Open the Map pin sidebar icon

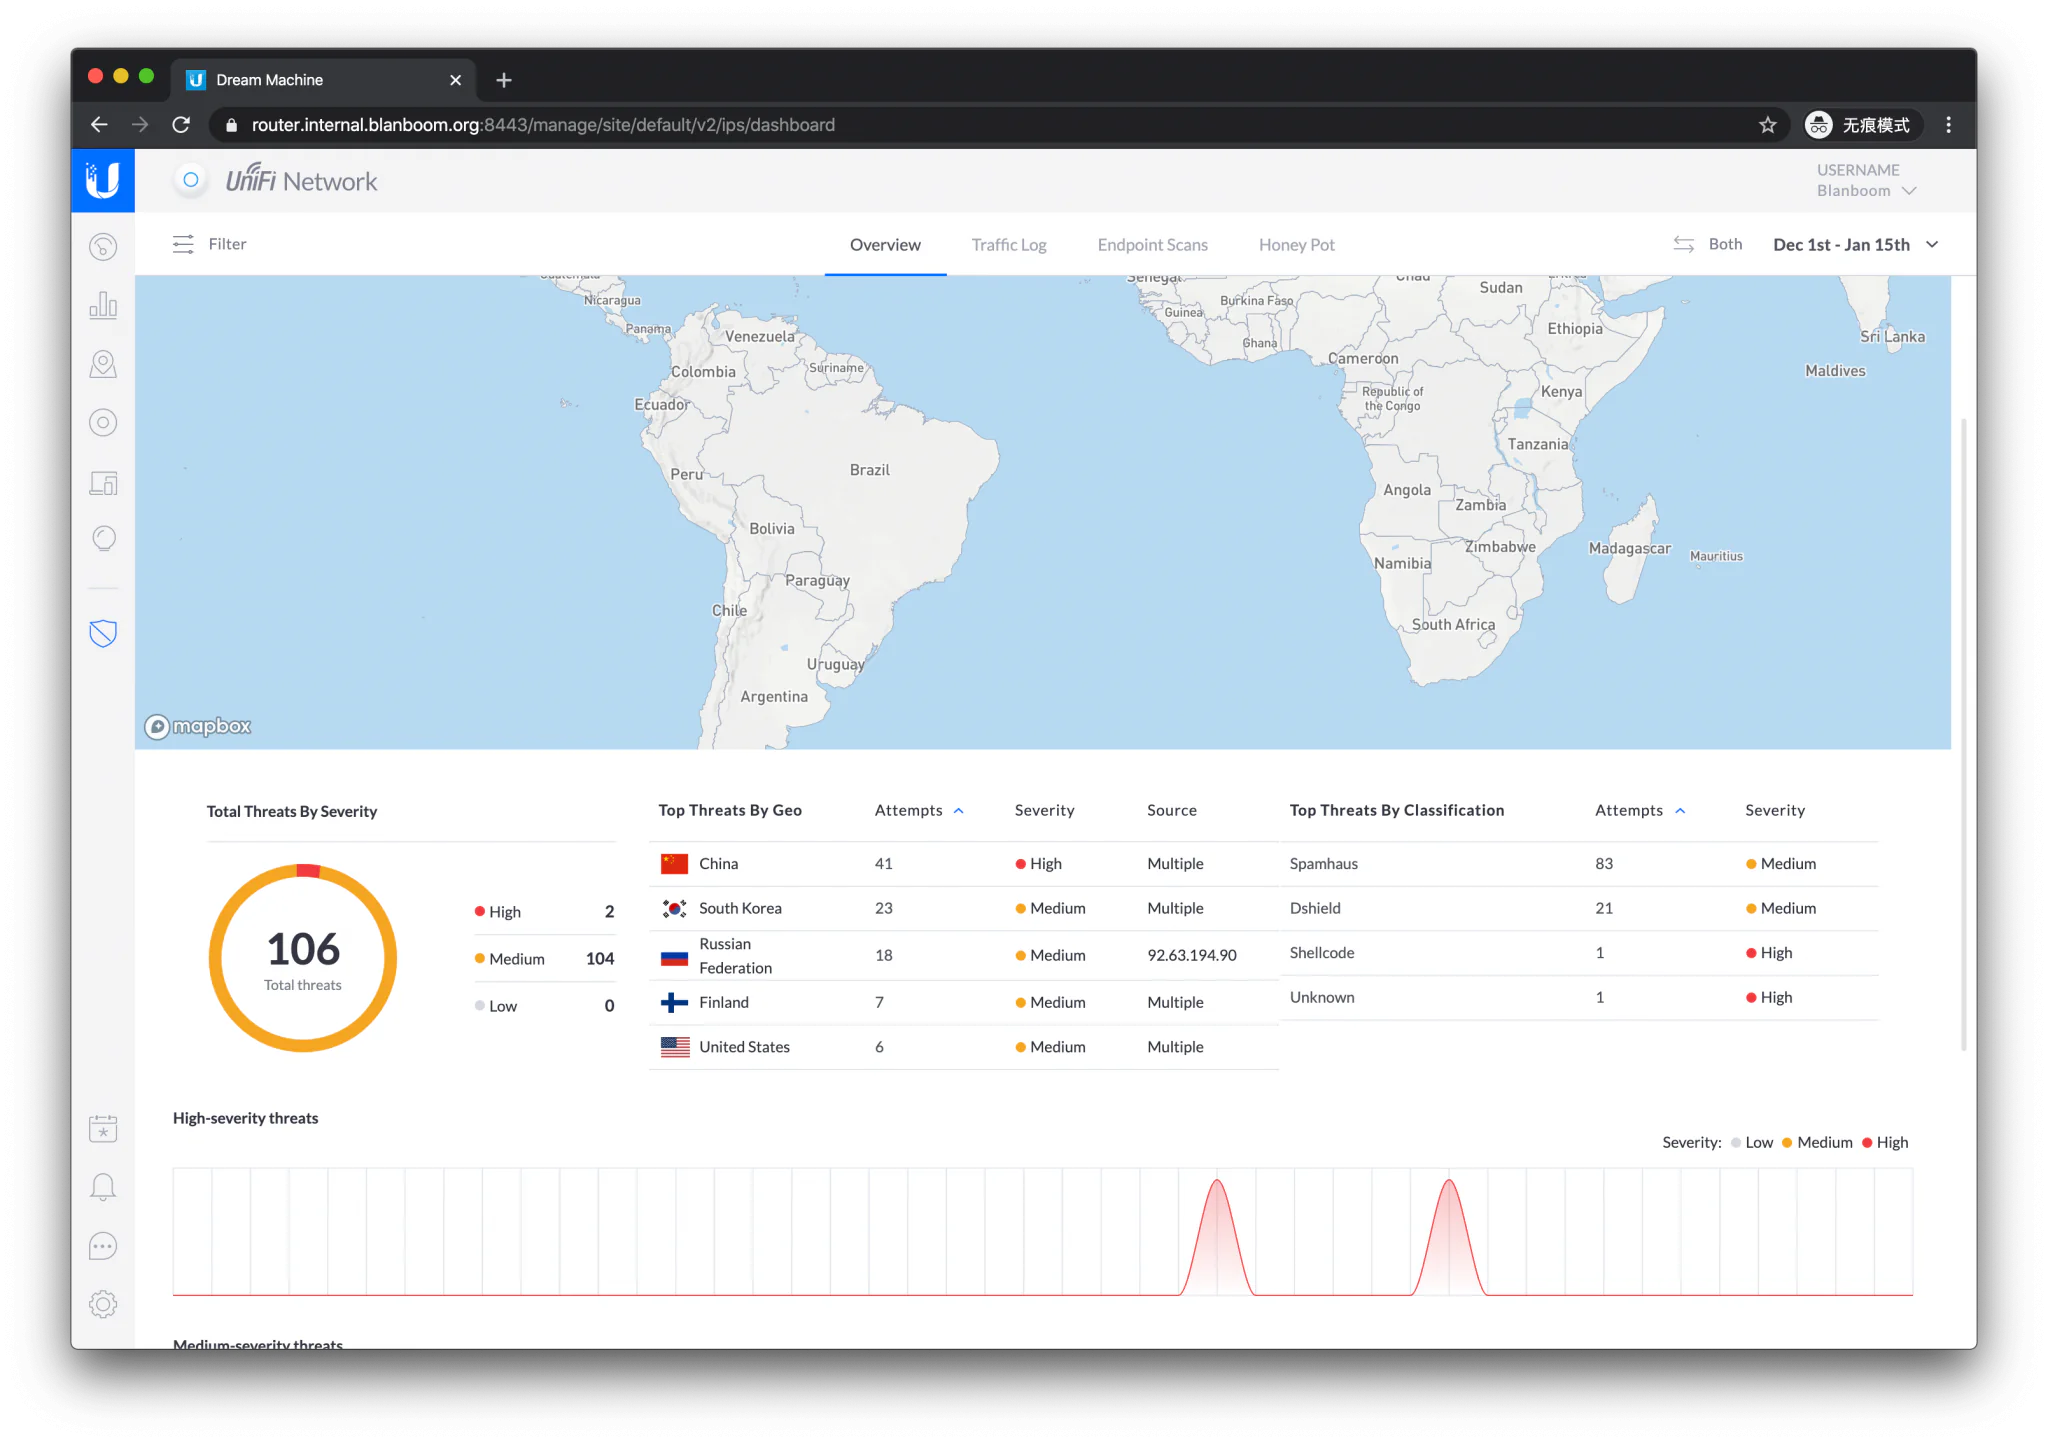(103, 364)
